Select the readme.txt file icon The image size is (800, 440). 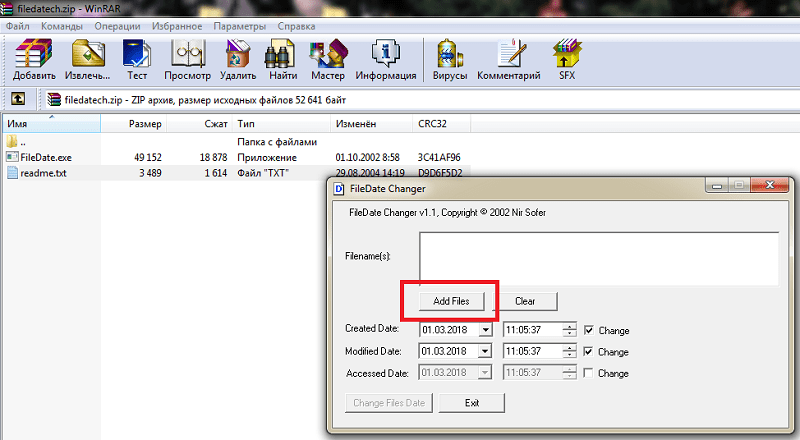(12, 173)
